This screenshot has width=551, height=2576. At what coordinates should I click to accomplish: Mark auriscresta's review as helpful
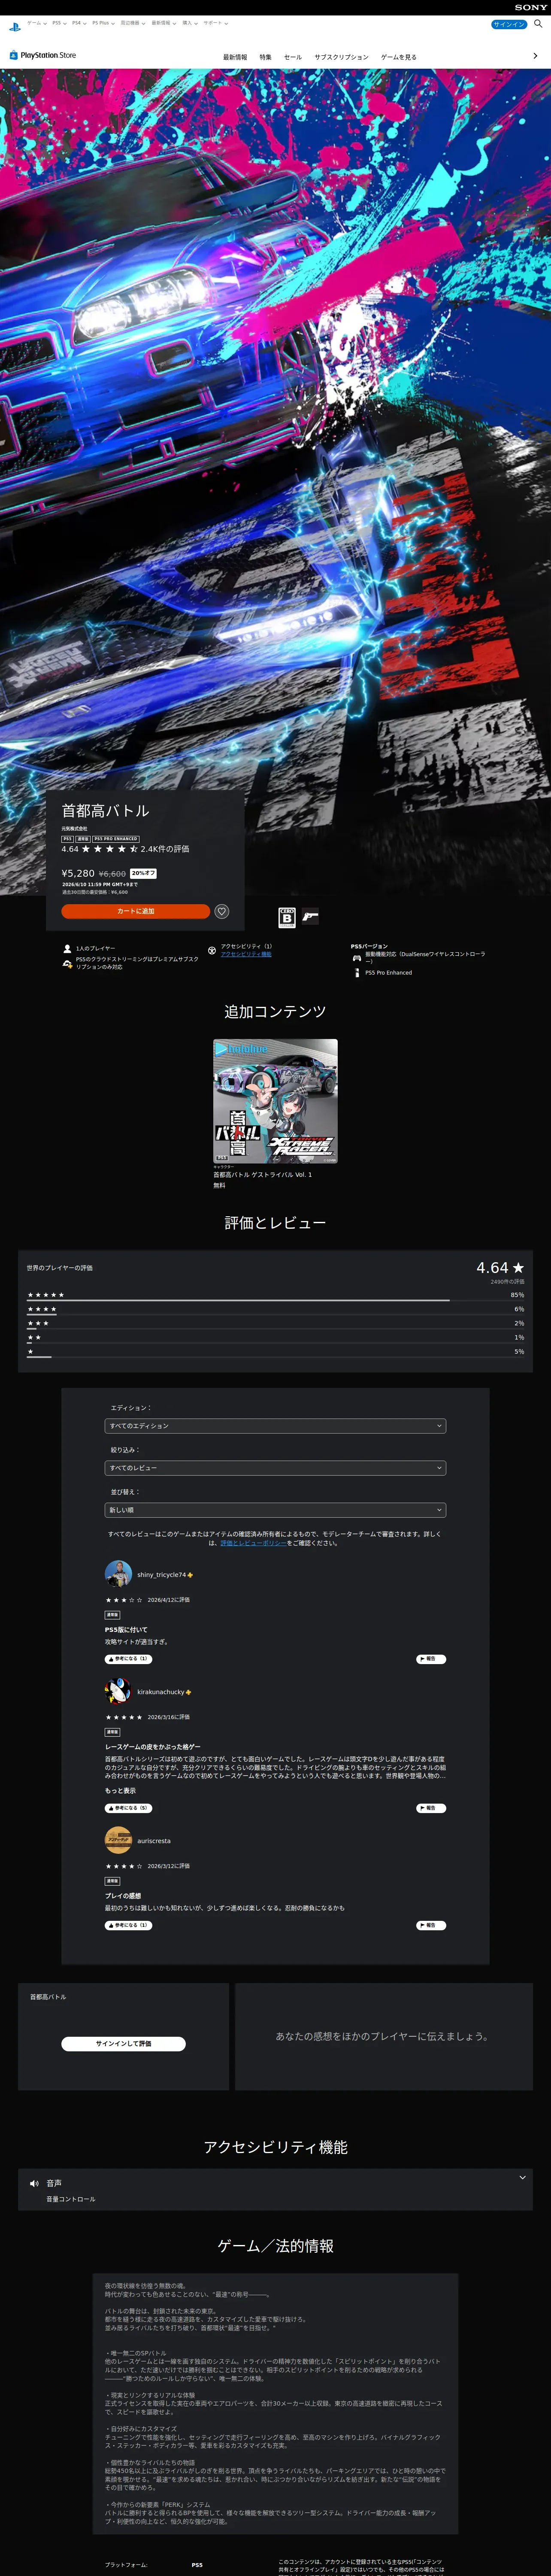pyautogui.click(x=128, y=1925)
